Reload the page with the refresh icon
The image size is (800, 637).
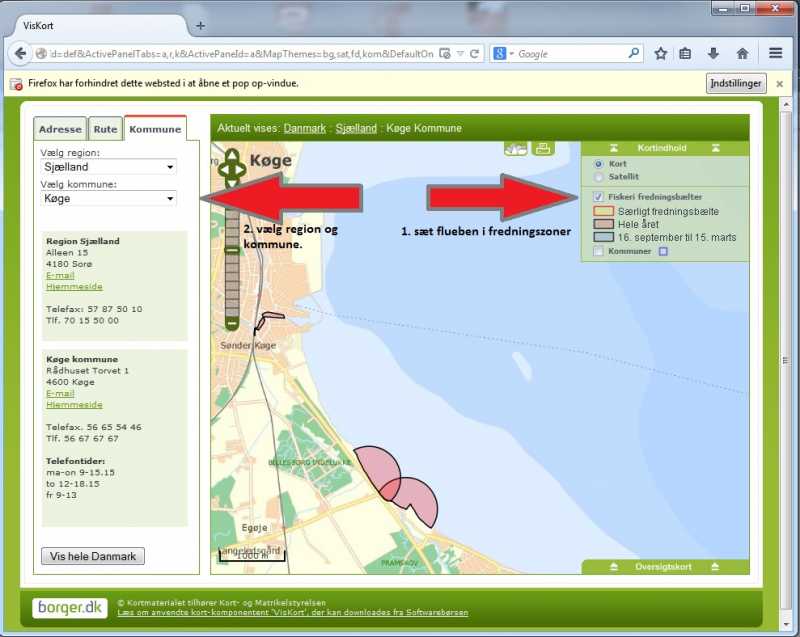475,53
